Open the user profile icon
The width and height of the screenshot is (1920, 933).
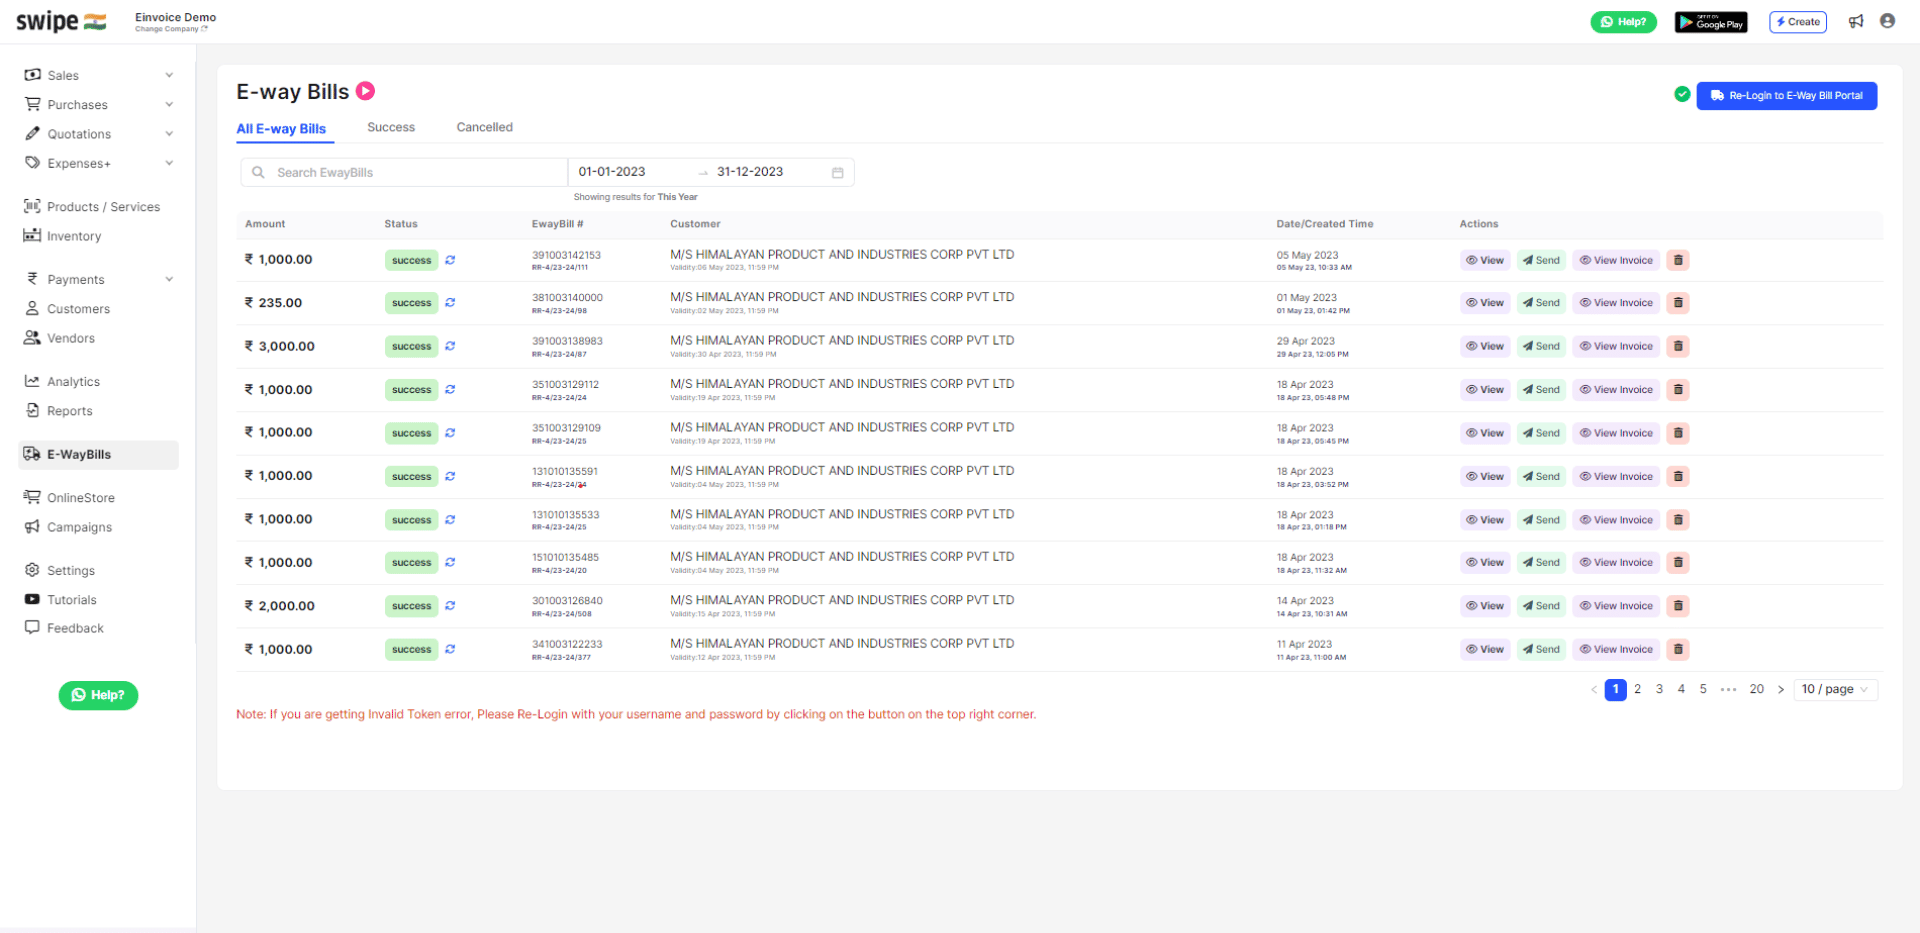(x=1887, y=21)
